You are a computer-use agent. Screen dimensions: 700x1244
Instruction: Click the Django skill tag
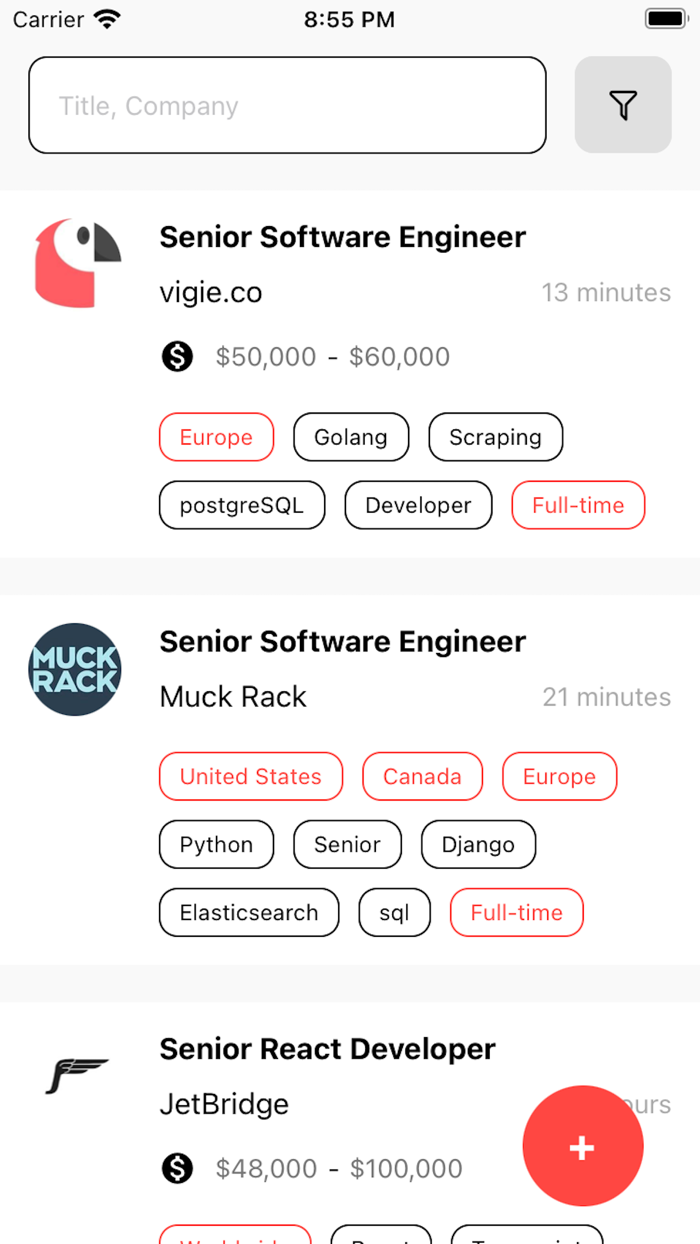[x=478, y=844]
